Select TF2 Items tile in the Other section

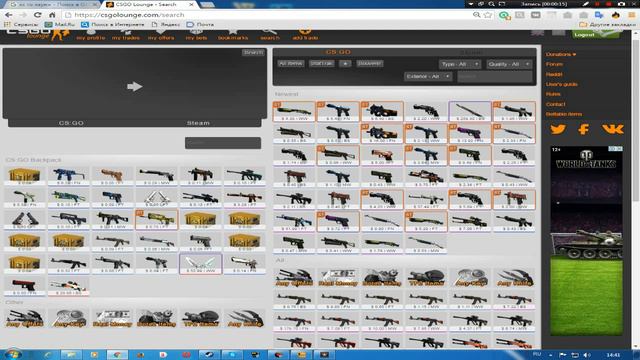[201, 318]
